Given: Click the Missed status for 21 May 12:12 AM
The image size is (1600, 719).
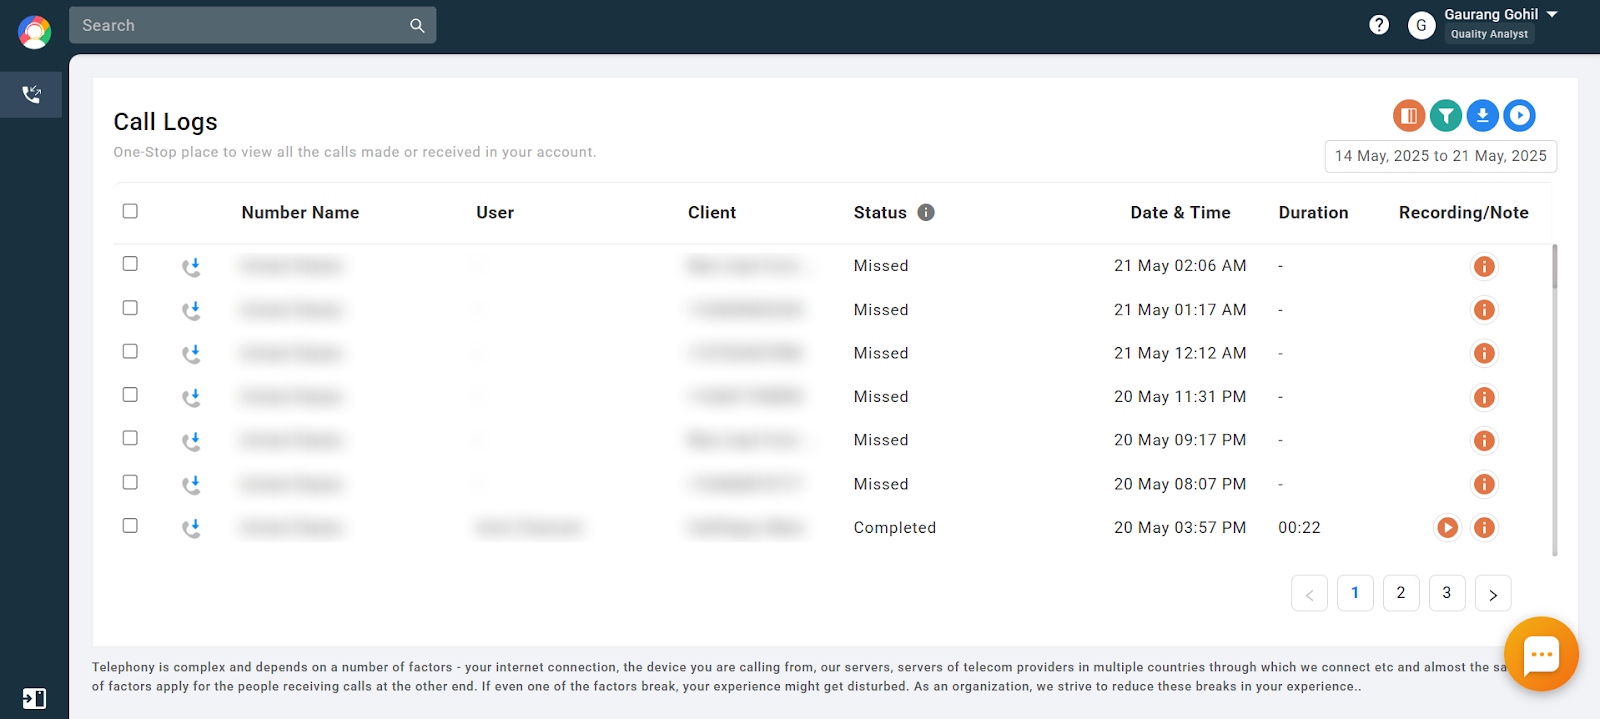Looking at the screenshot, I should tap(881, 353).
